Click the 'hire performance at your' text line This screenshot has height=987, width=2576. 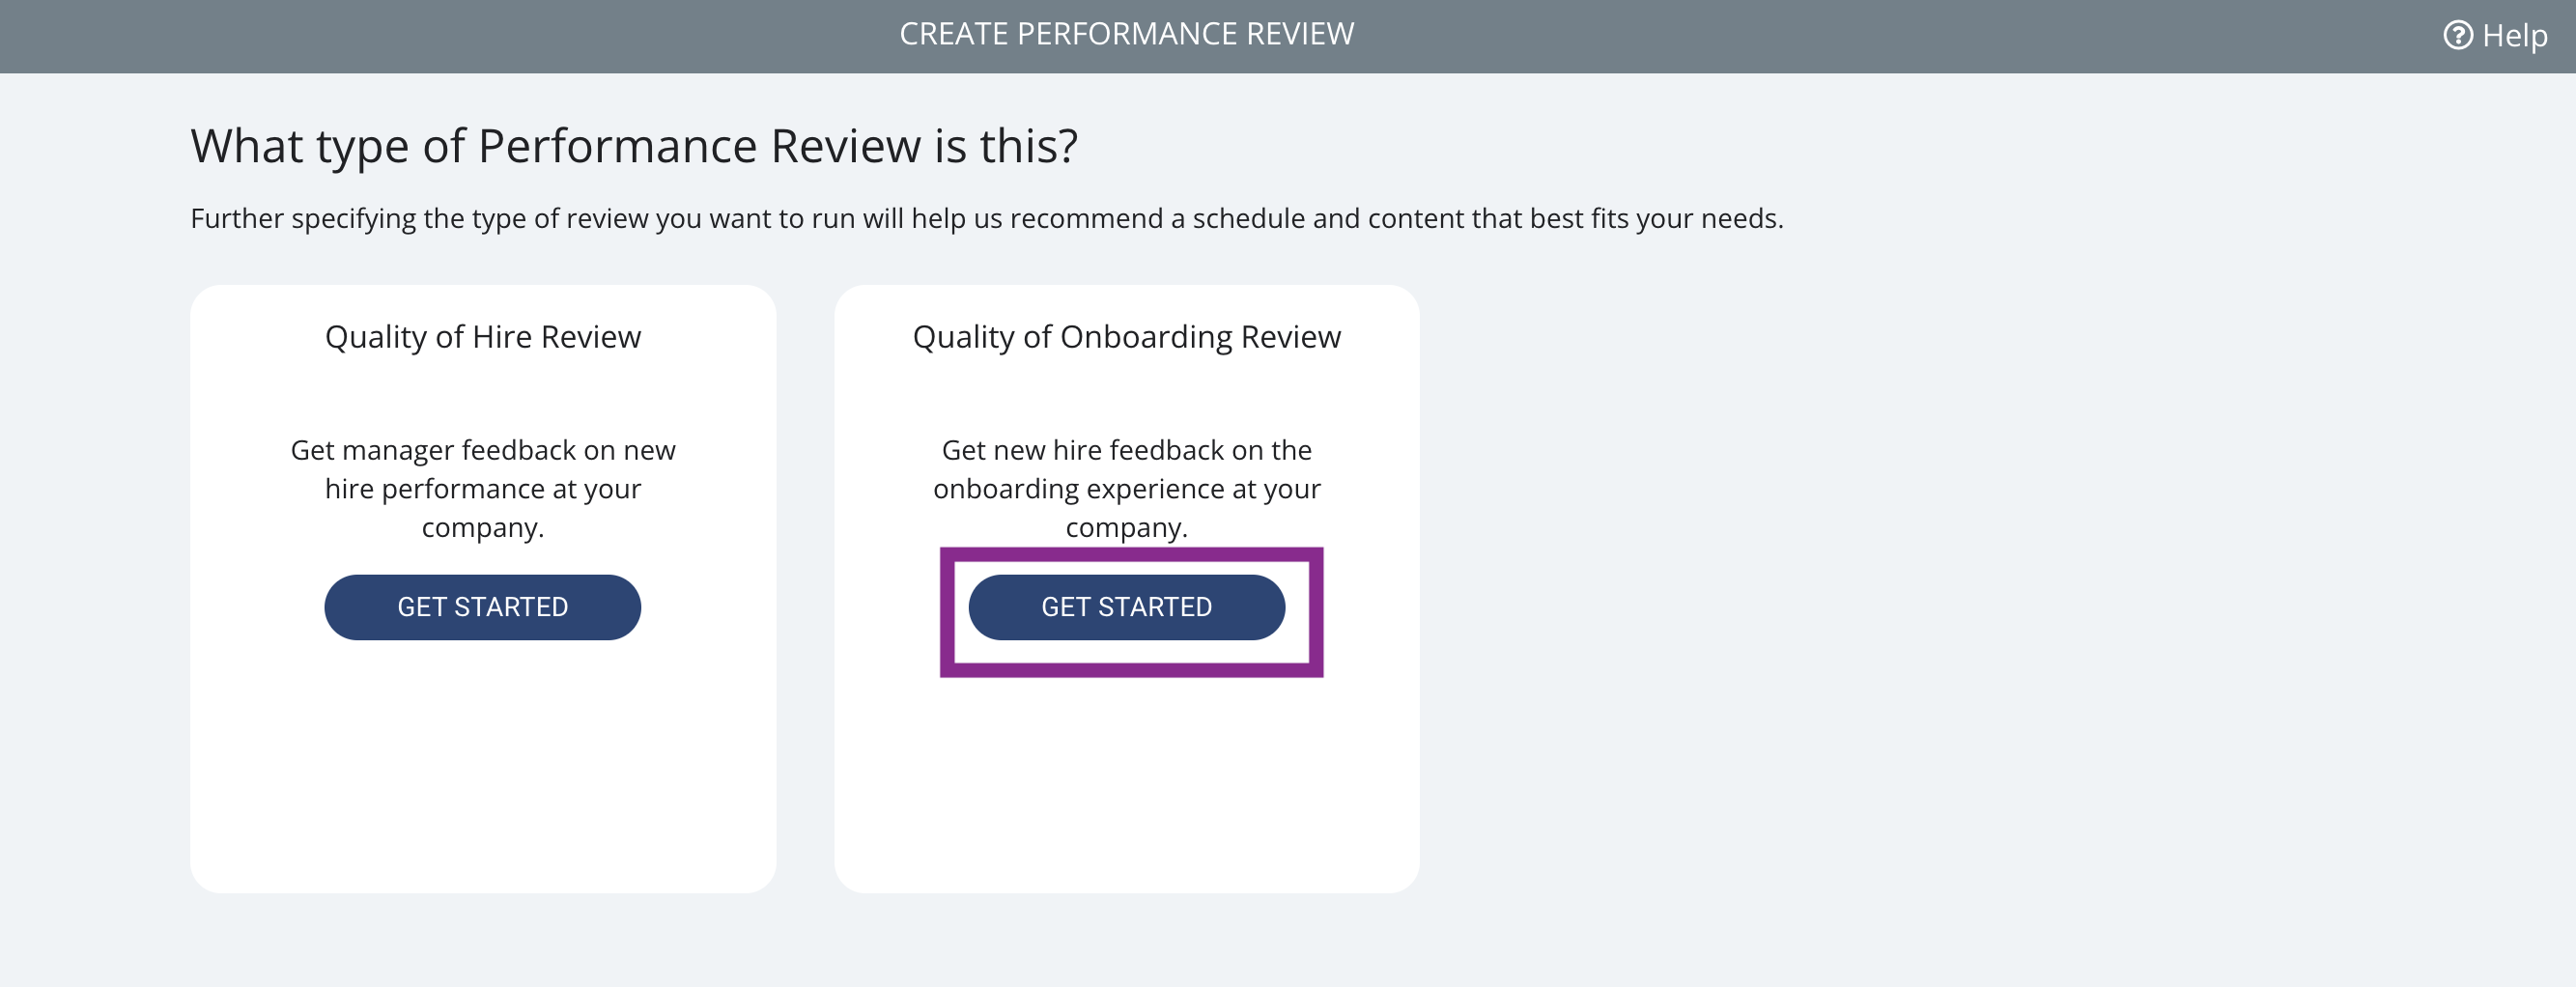point(482,489)
